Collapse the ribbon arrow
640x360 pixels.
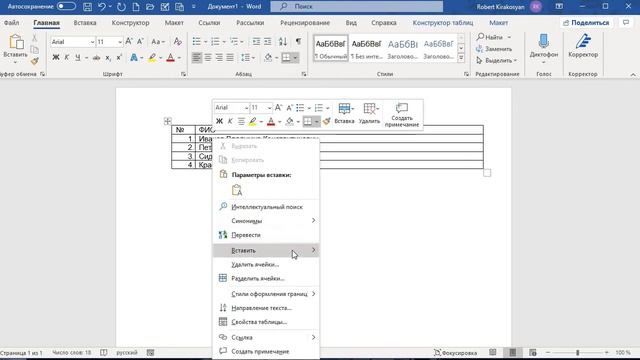point(633,75)
